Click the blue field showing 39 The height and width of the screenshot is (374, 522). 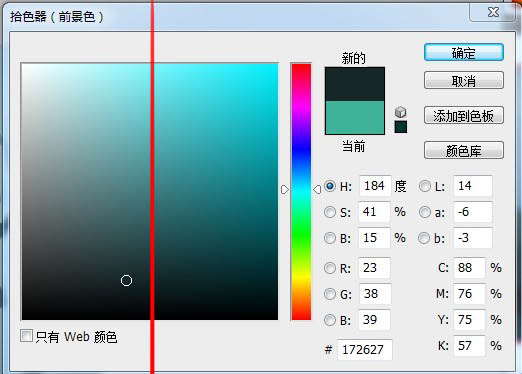pyautogui.click(x=374, y=320)
